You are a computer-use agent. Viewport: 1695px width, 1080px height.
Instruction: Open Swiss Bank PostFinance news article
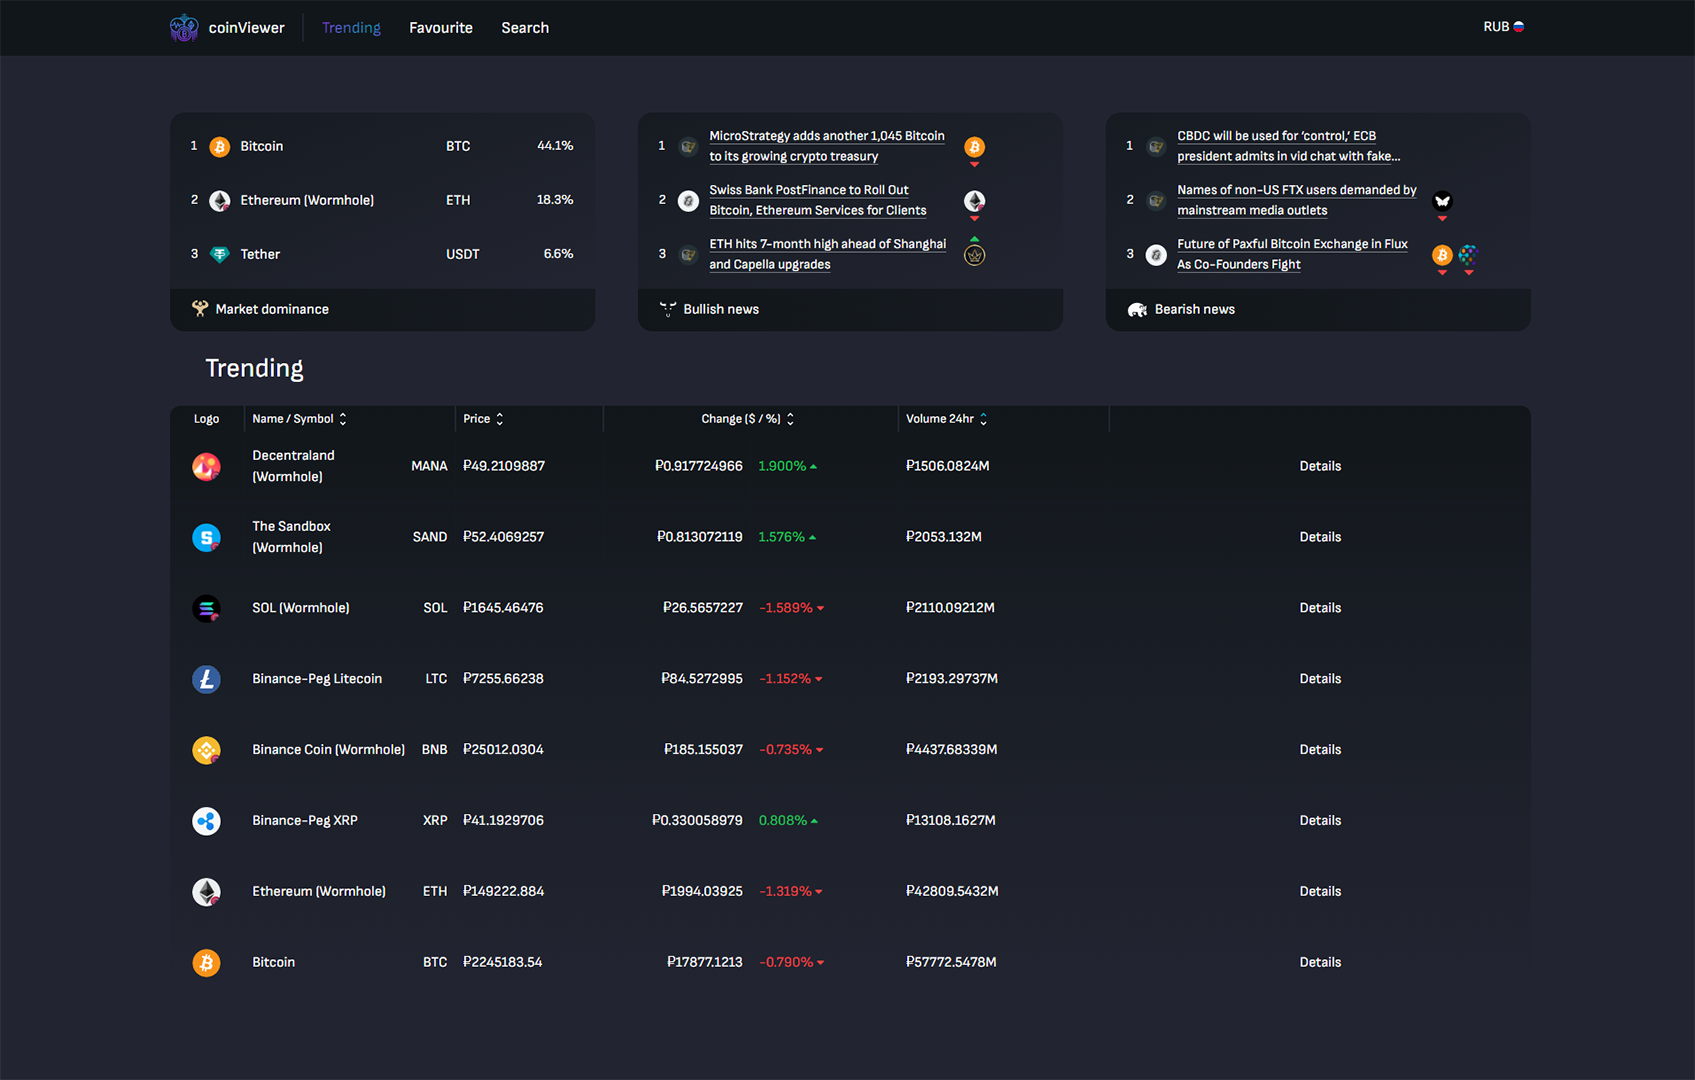click(x=818, y=200)
